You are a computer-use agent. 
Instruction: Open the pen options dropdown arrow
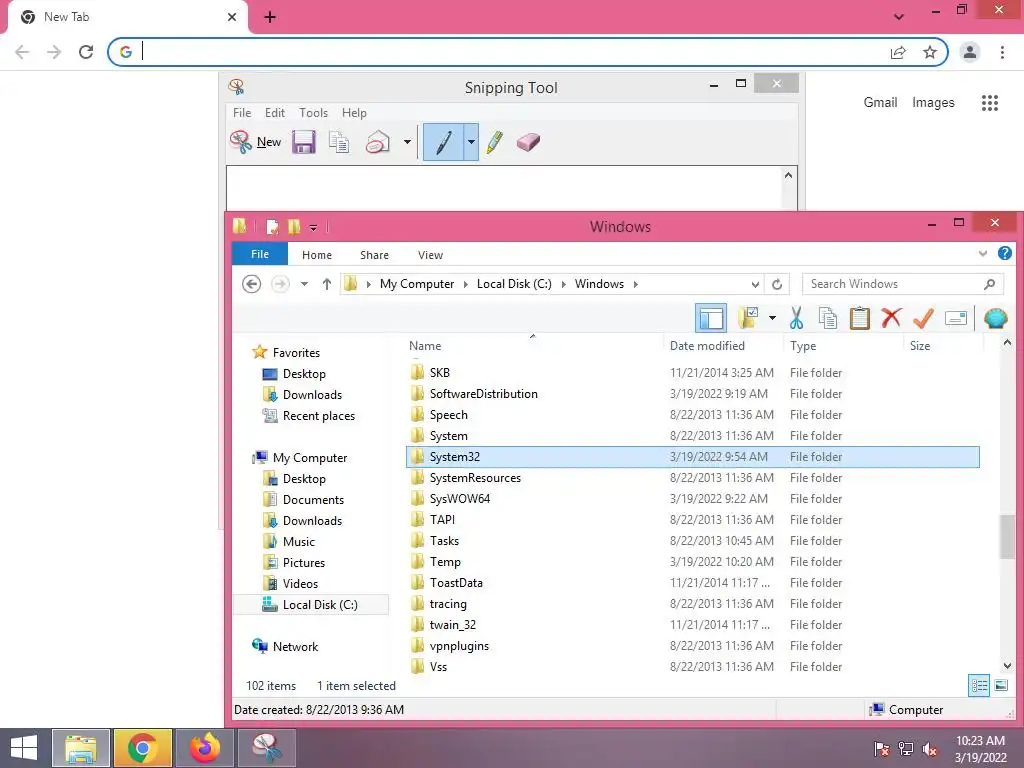pyautogui.click(x=471, y=142)
